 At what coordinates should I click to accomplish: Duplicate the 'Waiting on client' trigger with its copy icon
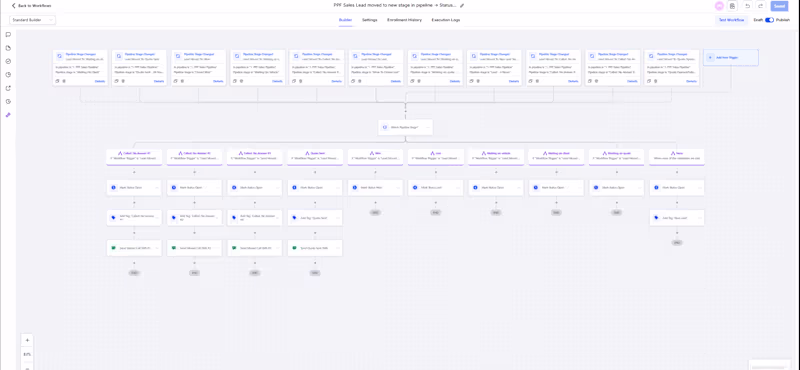[x=58, y=81]
